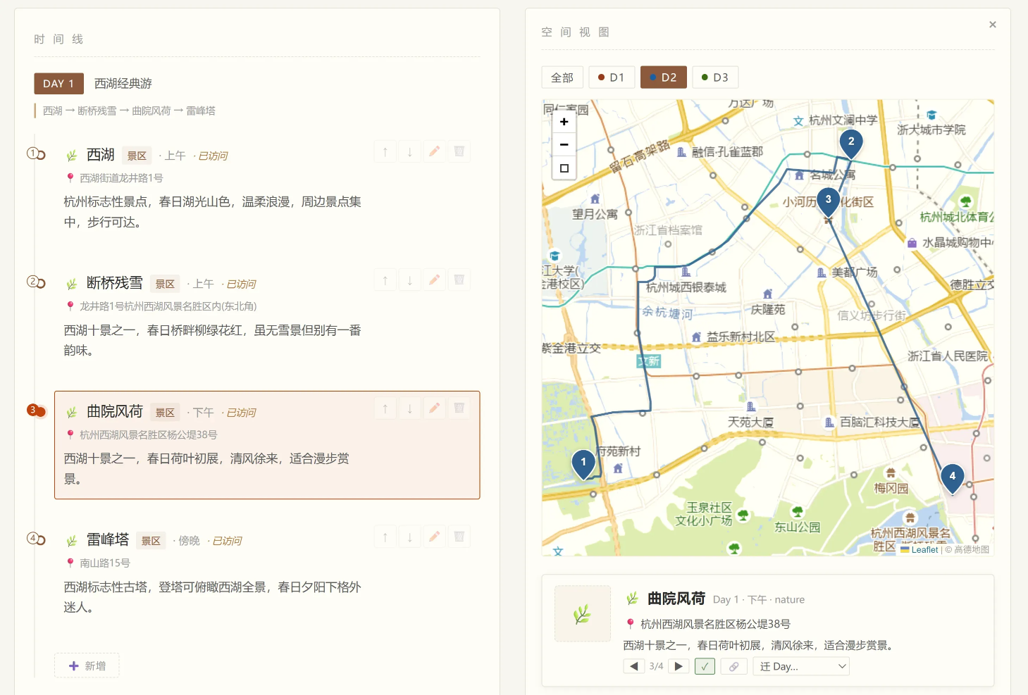The width and height of the screenshot is (1028, 695).
Task: Click 梅冈园 label on map
Action: click(891, 488)
